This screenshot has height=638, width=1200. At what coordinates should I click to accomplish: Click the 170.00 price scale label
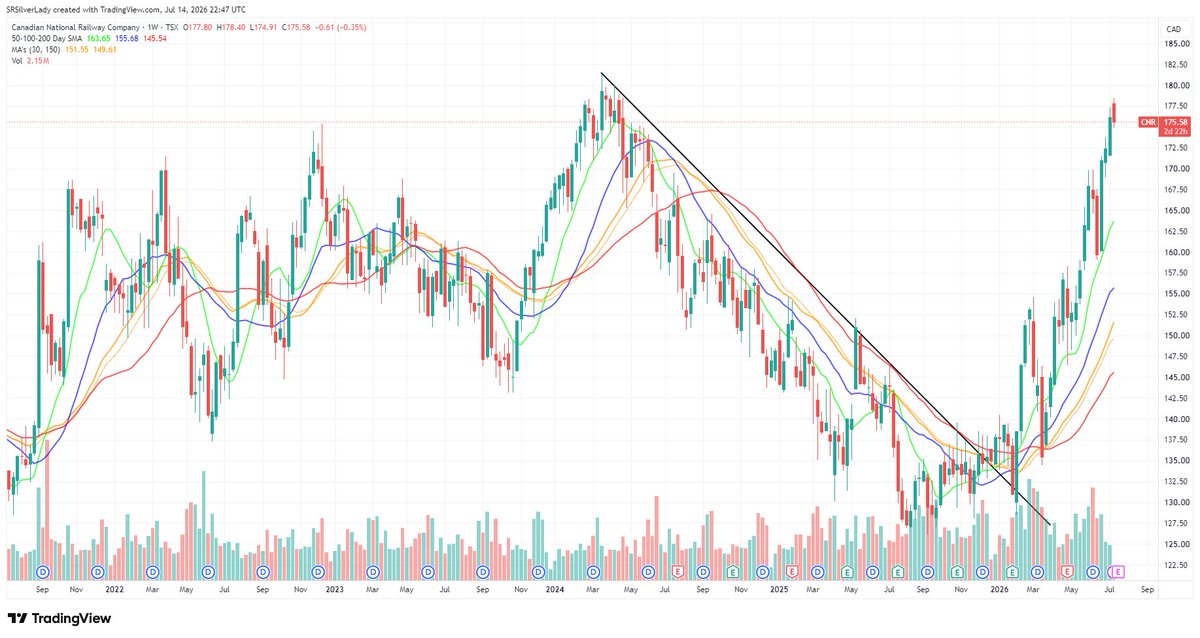pyautogui.click(x=1176, y=169)
